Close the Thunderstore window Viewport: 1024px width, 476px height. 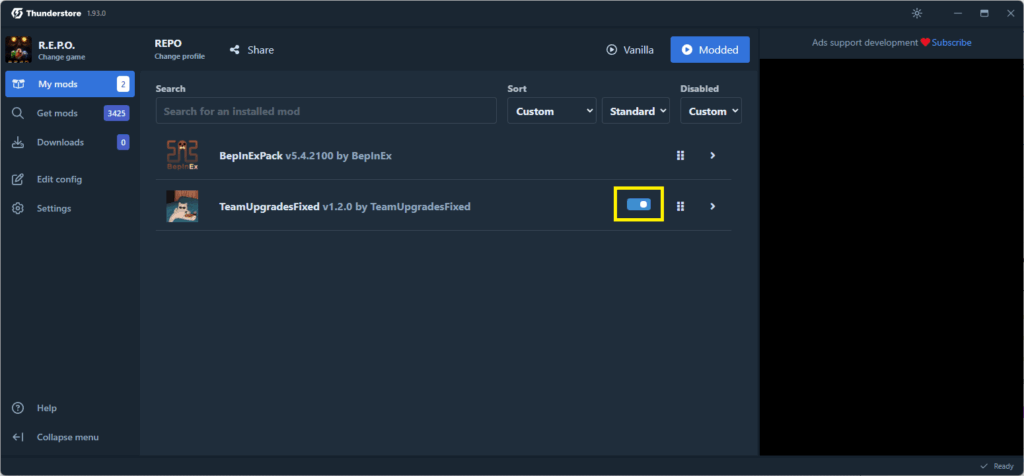[1010, 13]
